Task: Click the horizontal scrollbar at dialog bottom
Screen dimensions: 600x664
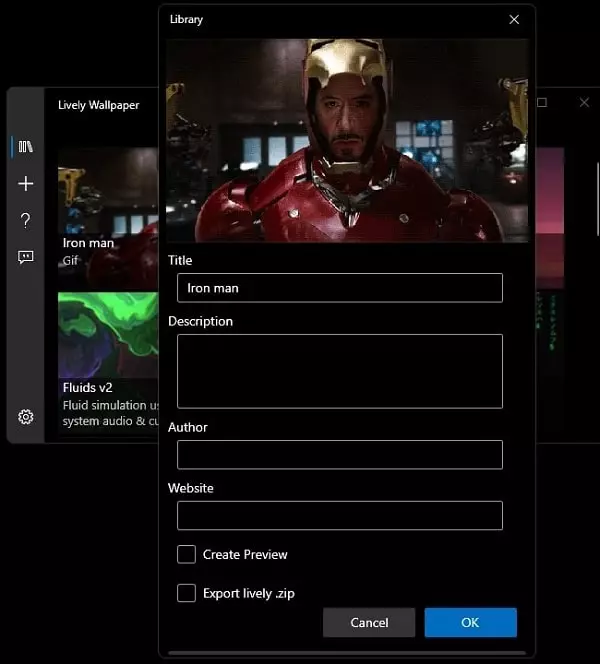Action: 346,653
